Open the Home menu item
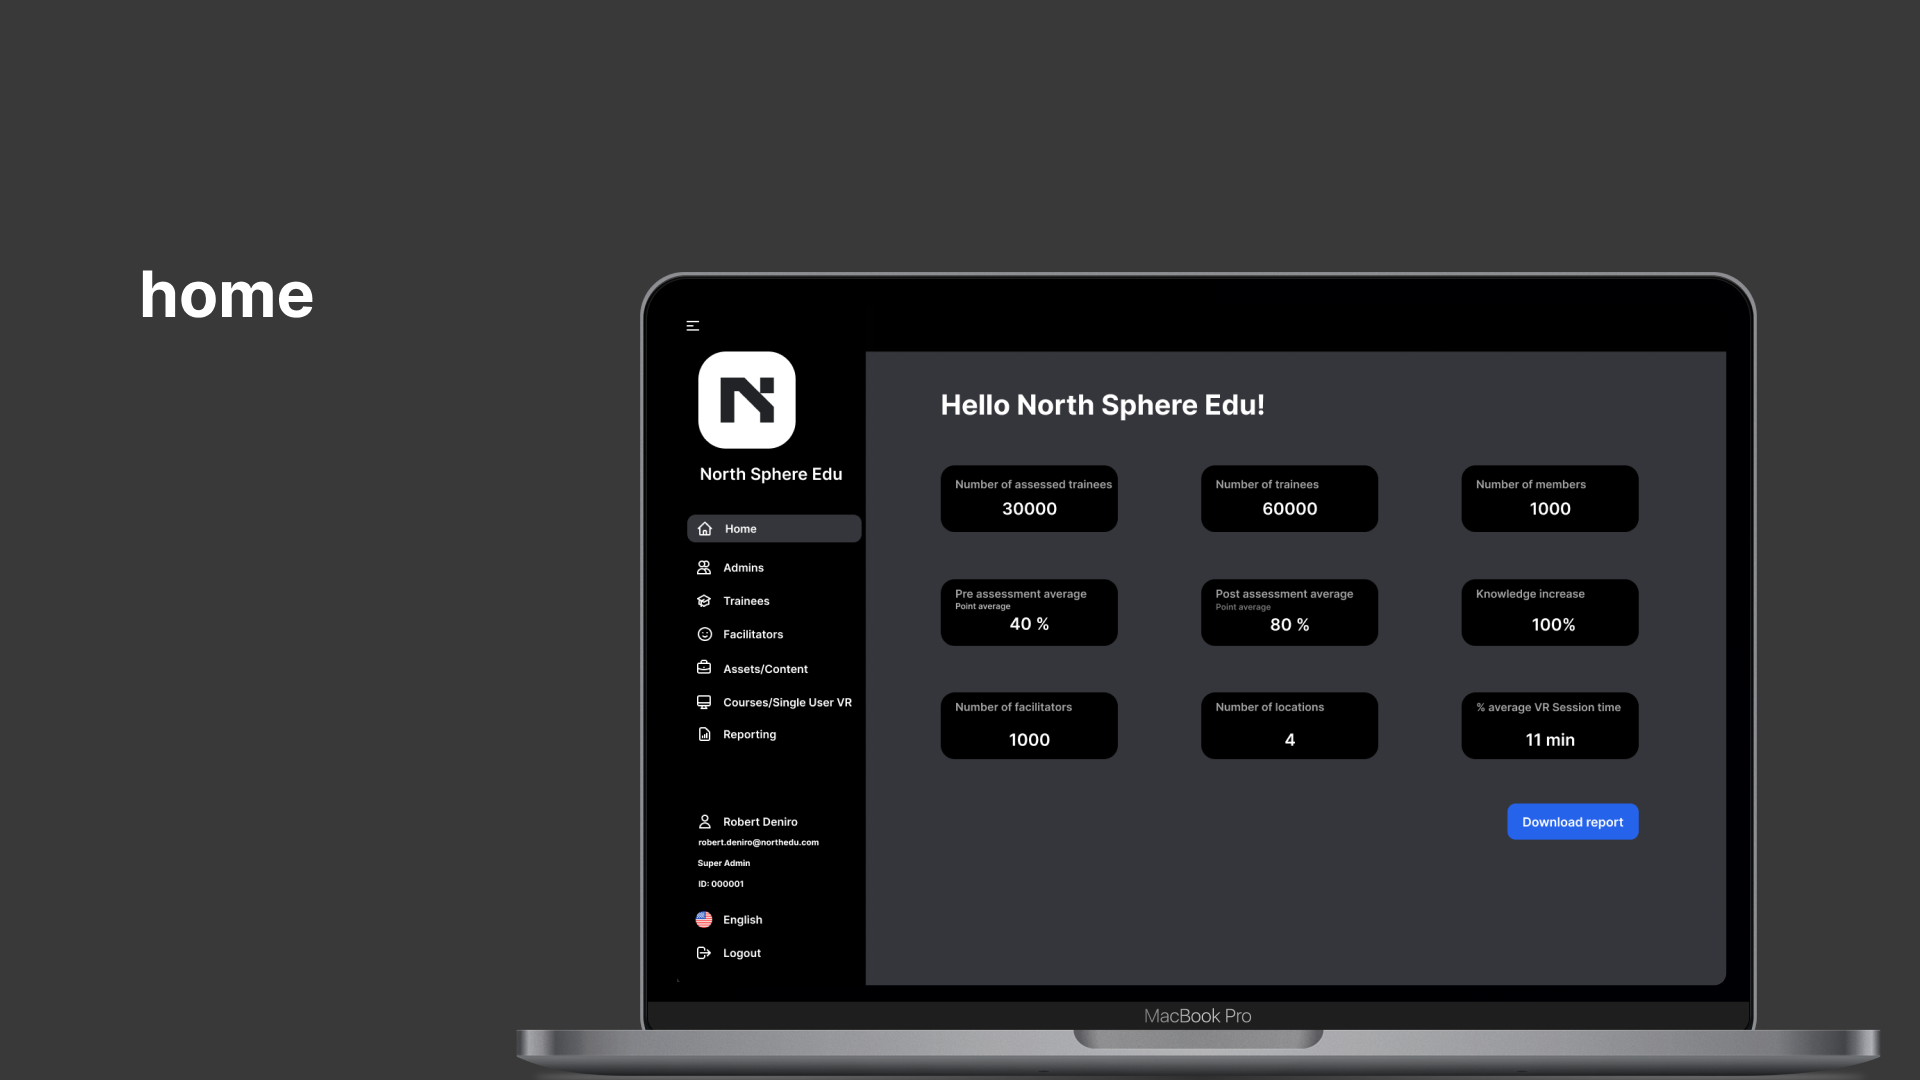1920x1080 pixels. 774,529
